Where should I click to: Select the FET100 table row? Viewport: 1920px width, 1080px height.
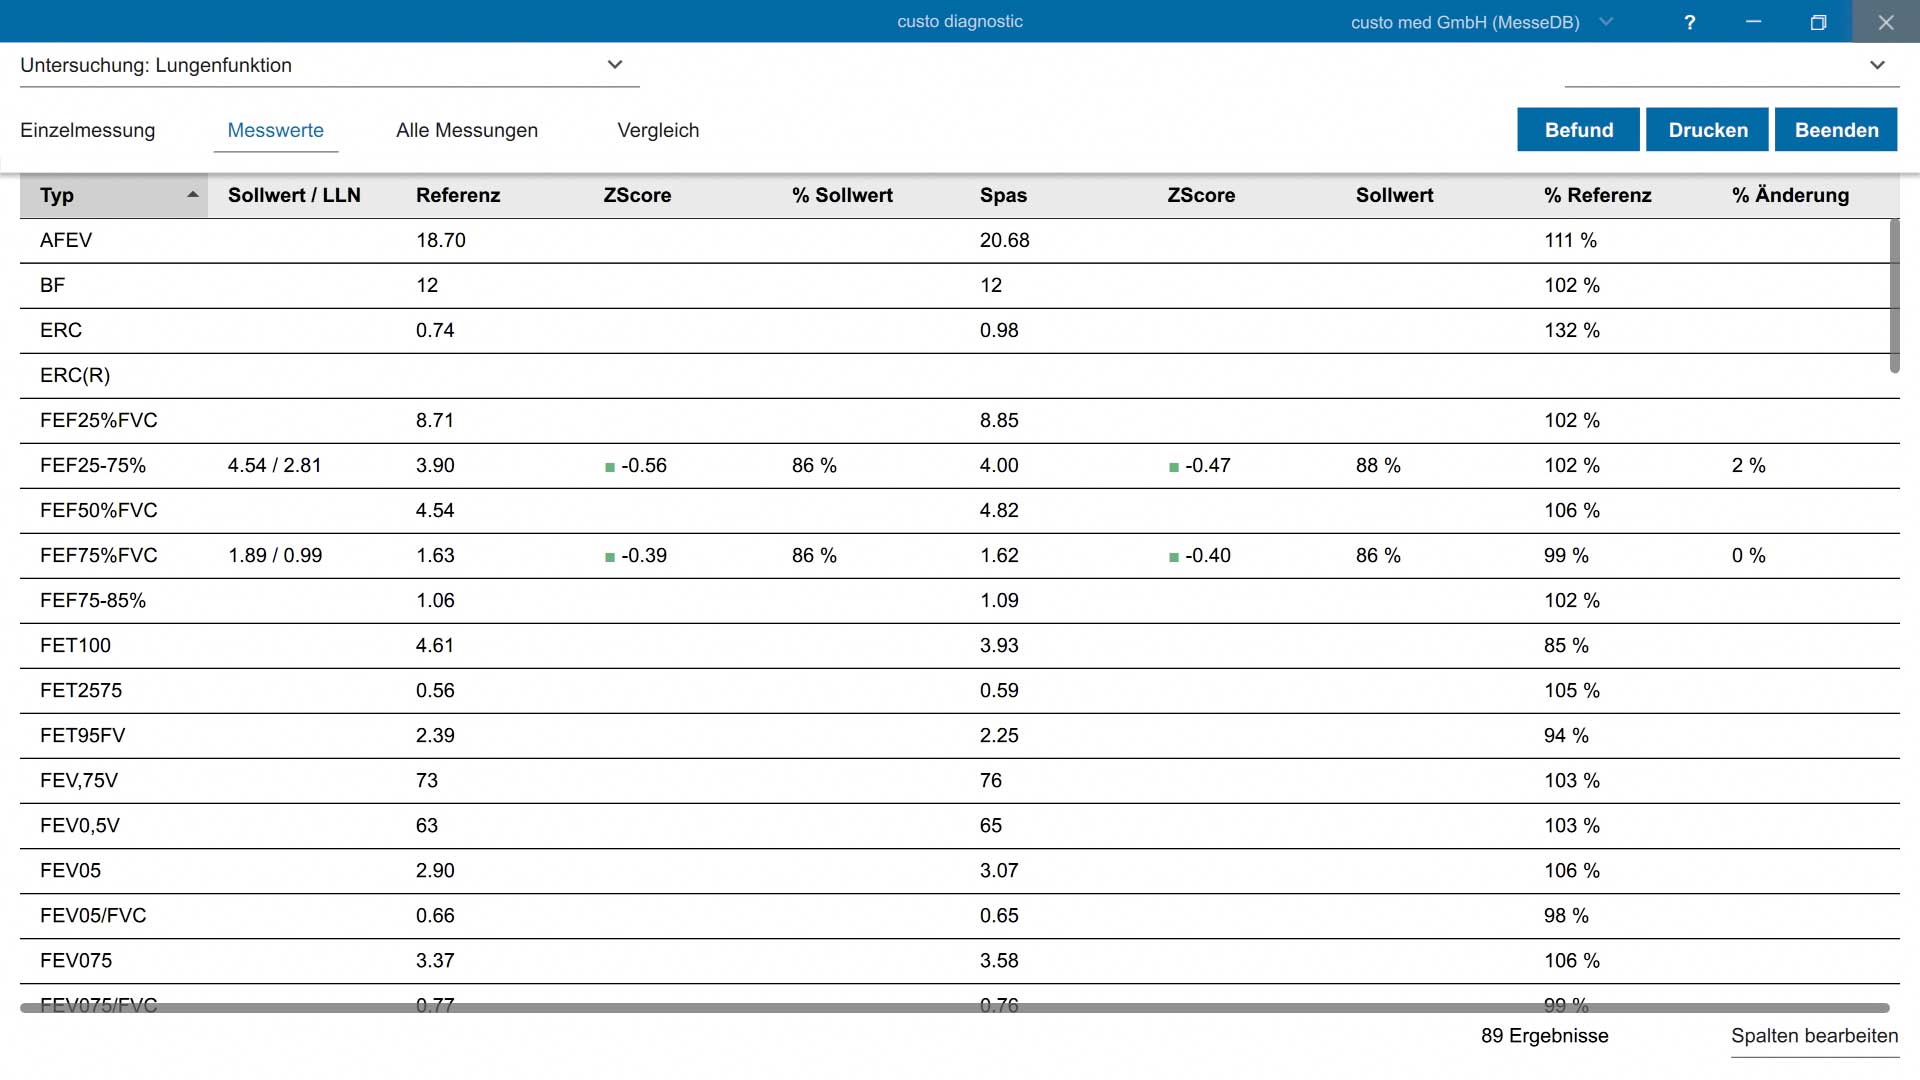click(960, 646)
